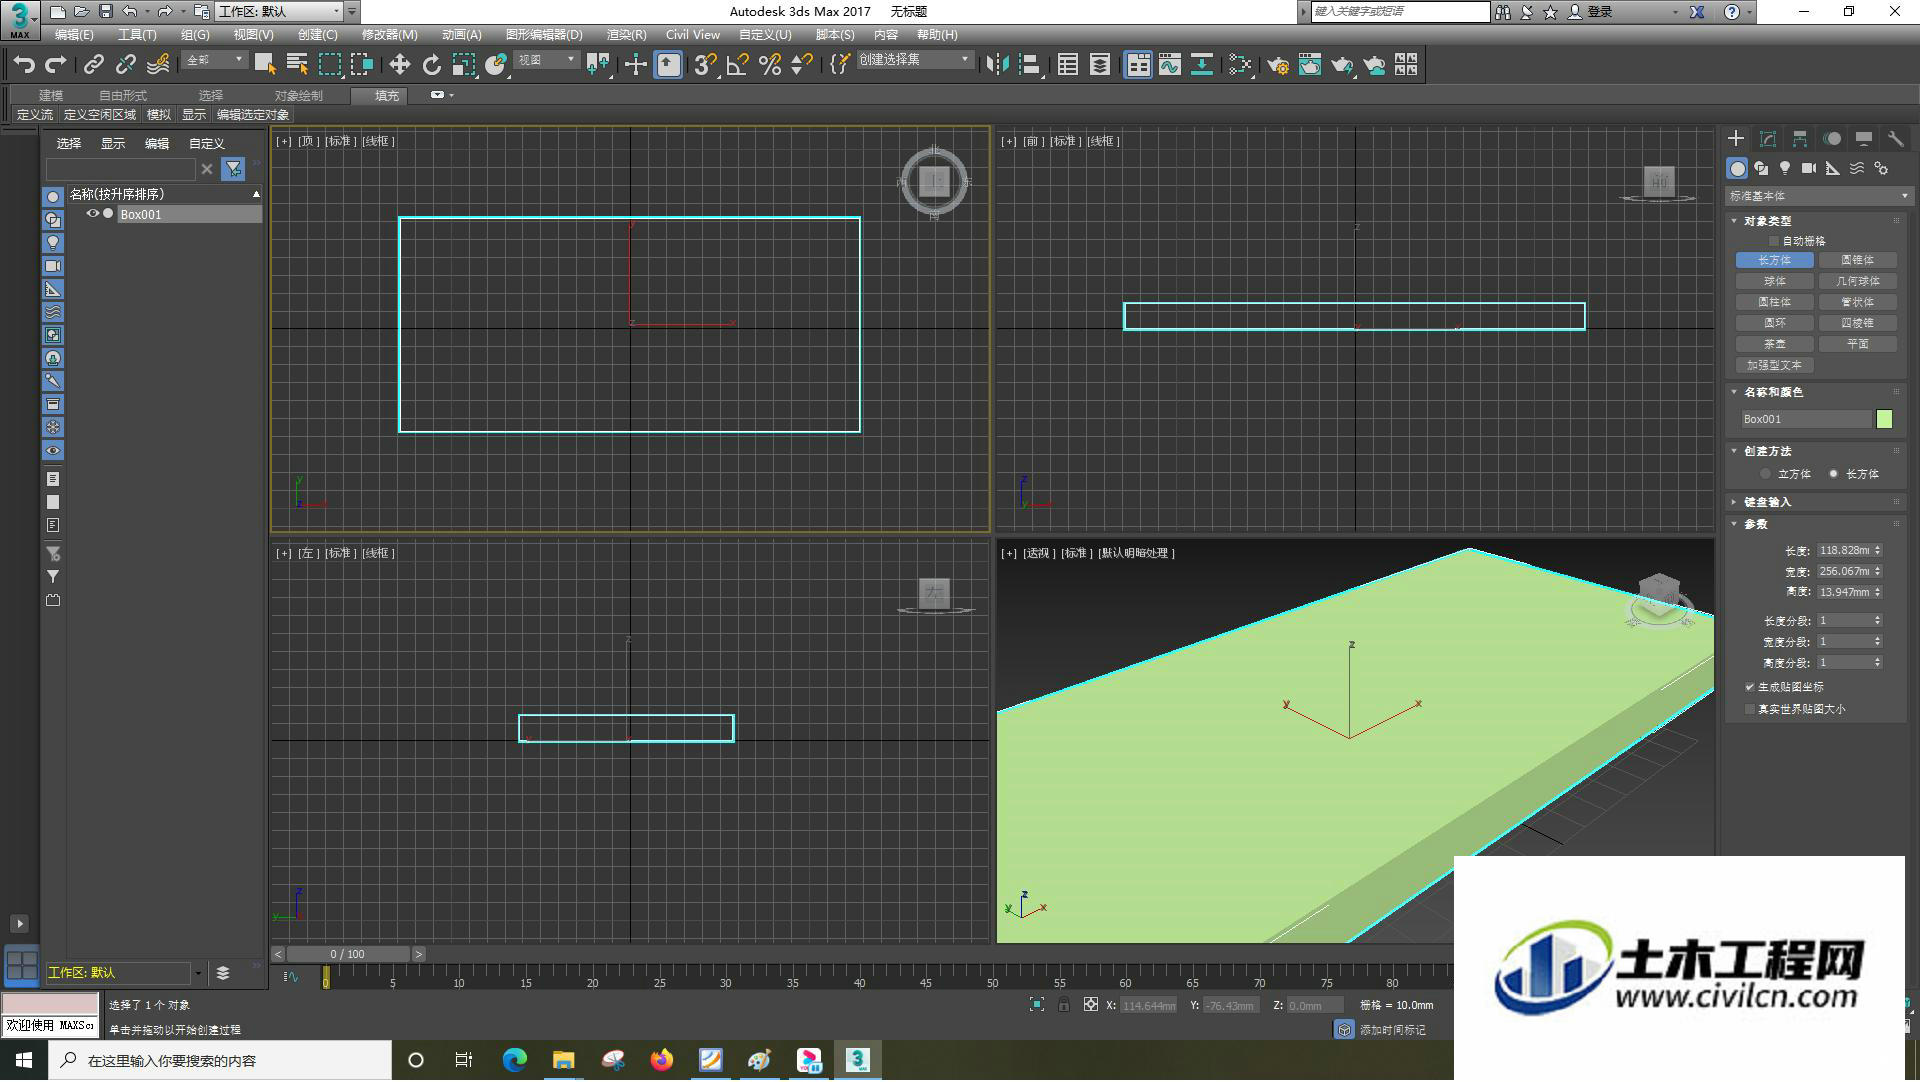Activate the Select Object tool
Screen dimensions: 1920x1082
[265, 65]
